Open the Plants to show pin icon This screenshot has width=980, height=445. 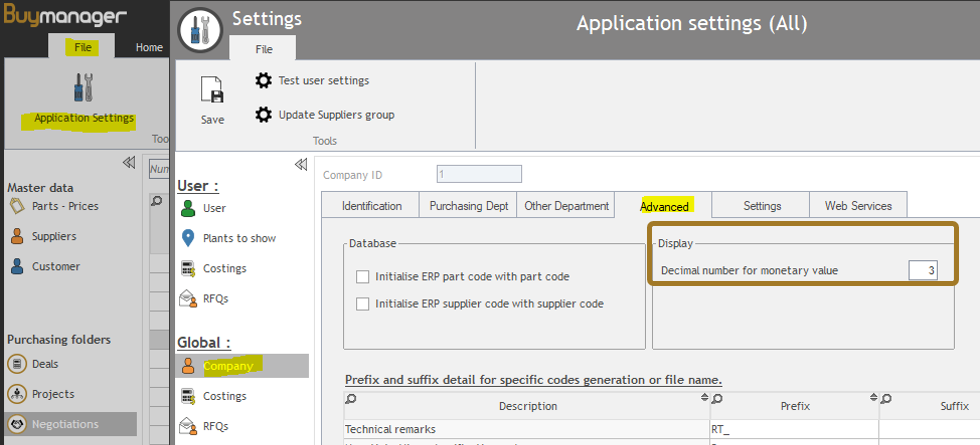[x=187, y=238]
